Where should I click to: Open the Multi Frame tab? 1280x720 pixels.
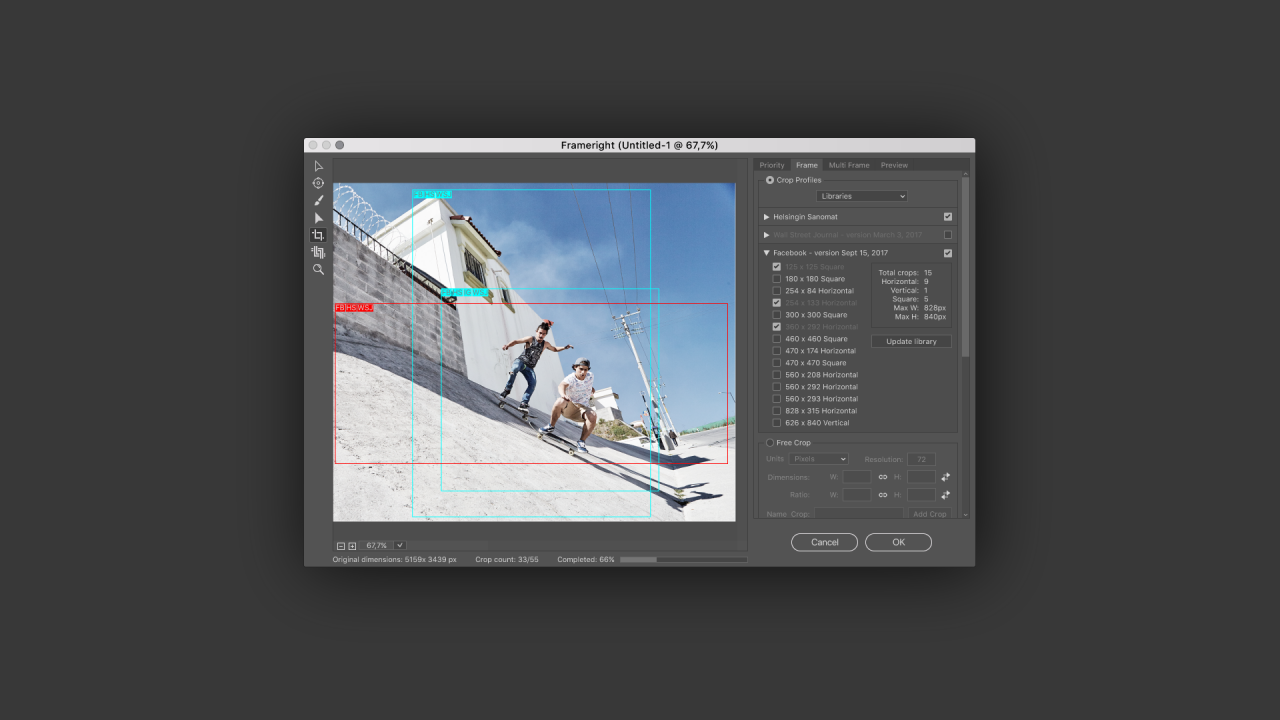[849, 165]
